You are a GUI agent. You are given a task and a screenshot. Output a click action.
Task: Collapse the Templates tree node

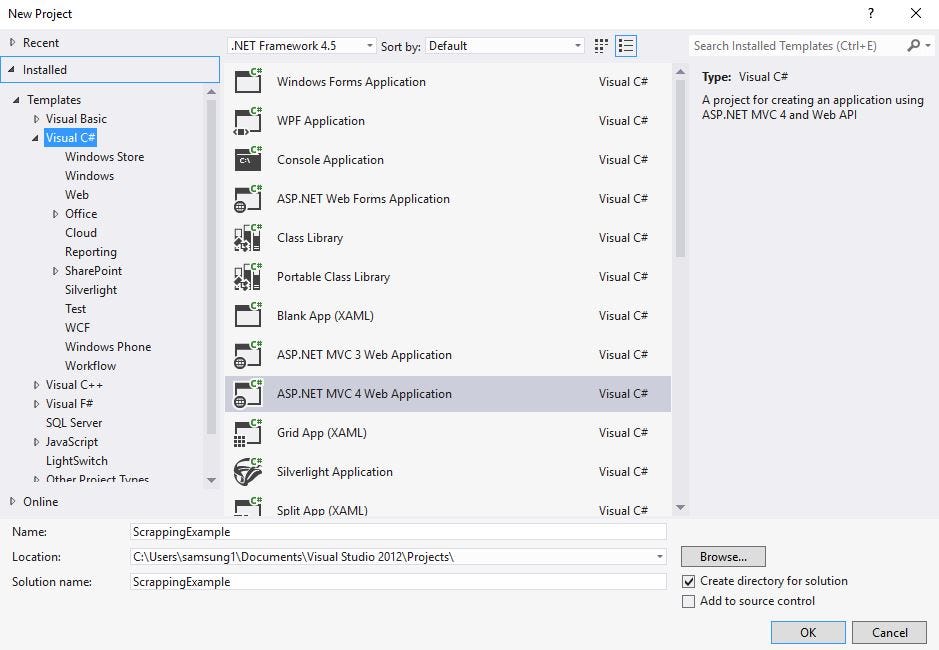pos(16,100)
